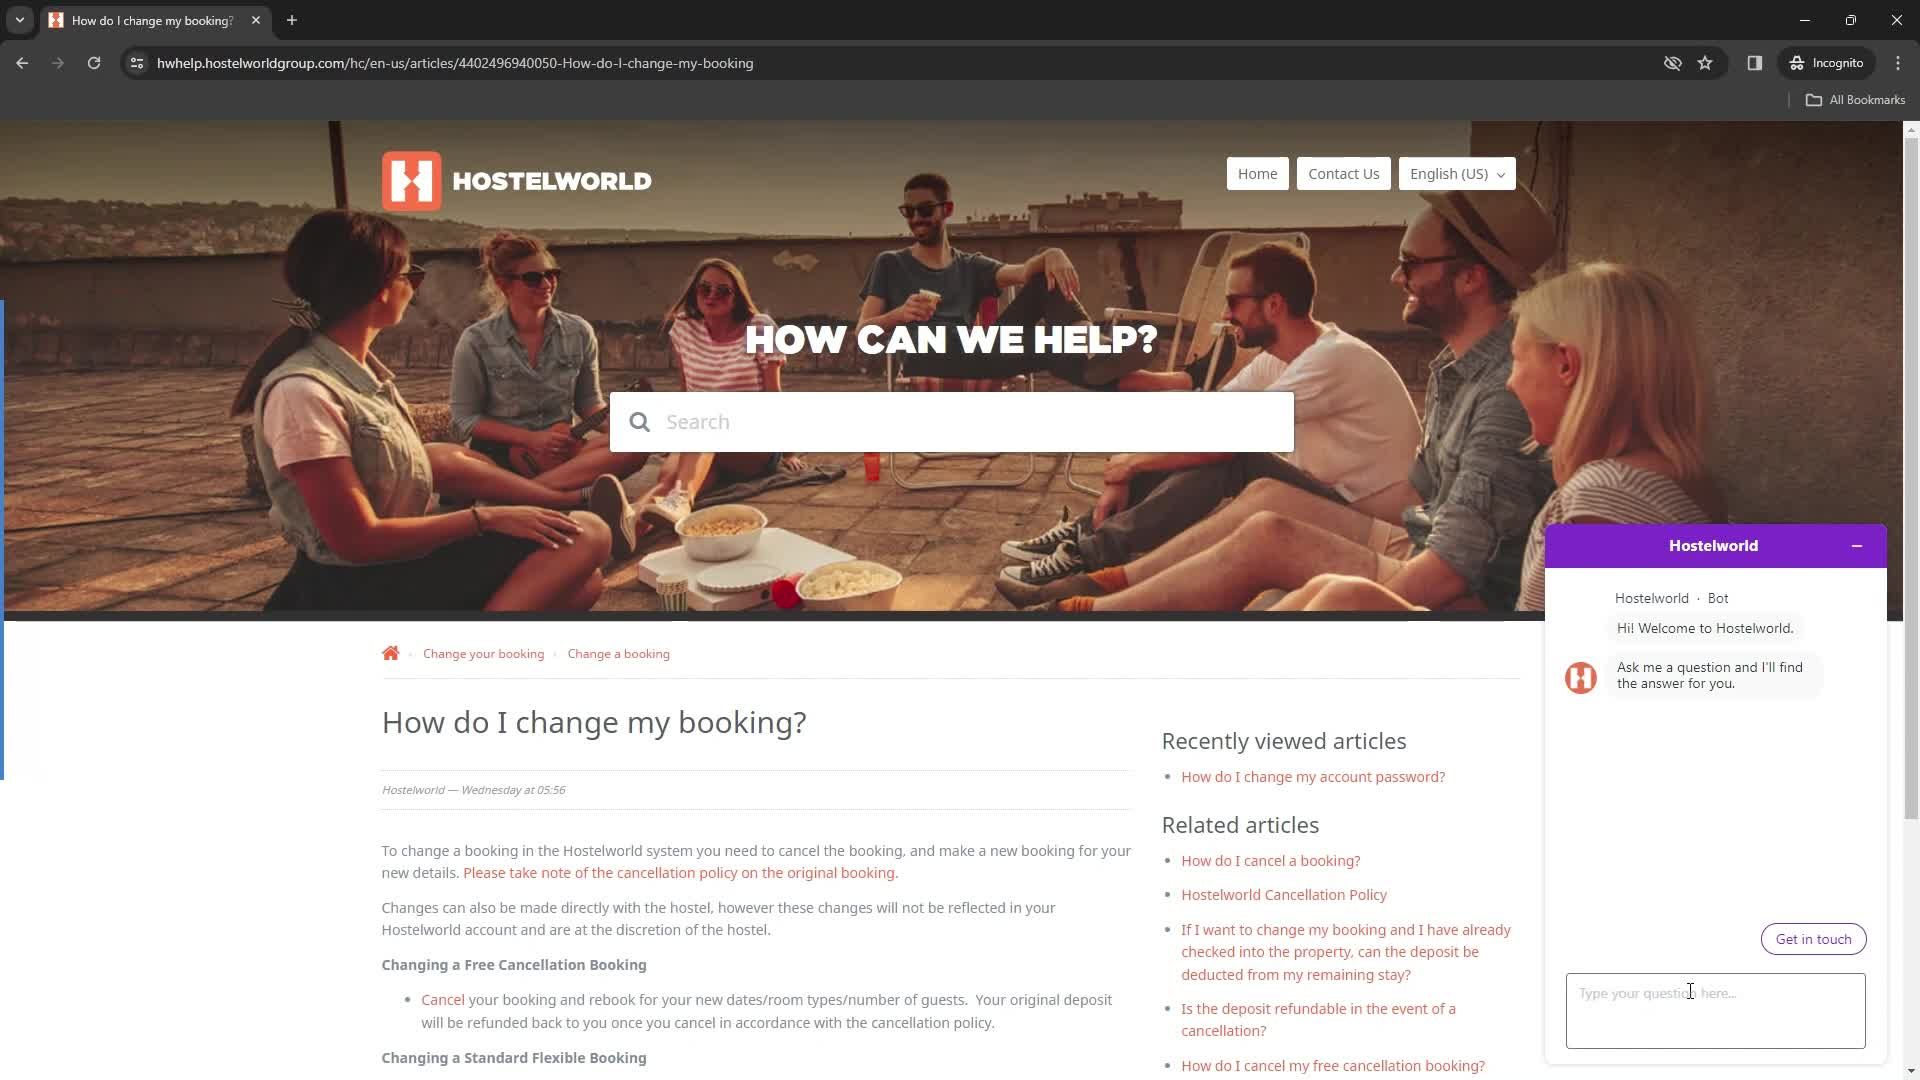Click the cancellation policy link in article
The width and height of the screenshot is (1920, 1080).
pos(682,873)
